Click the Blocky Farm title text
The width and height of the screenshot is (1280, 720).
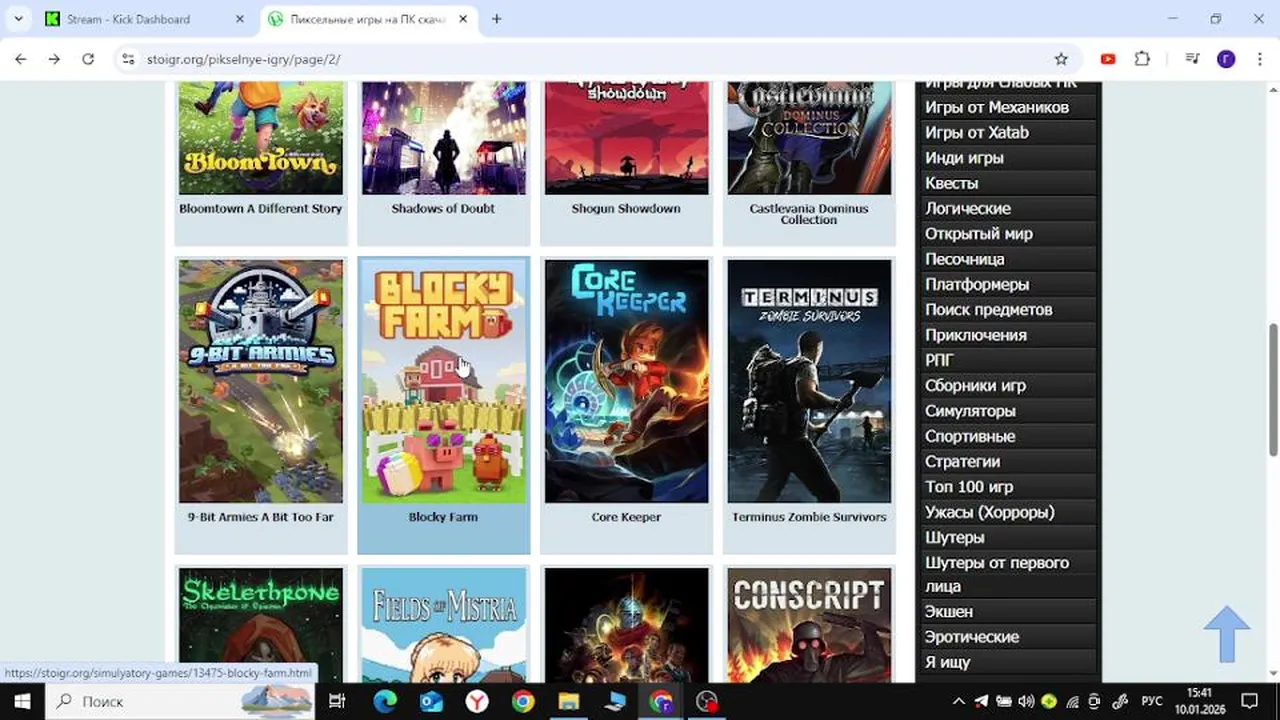[443, 517]
